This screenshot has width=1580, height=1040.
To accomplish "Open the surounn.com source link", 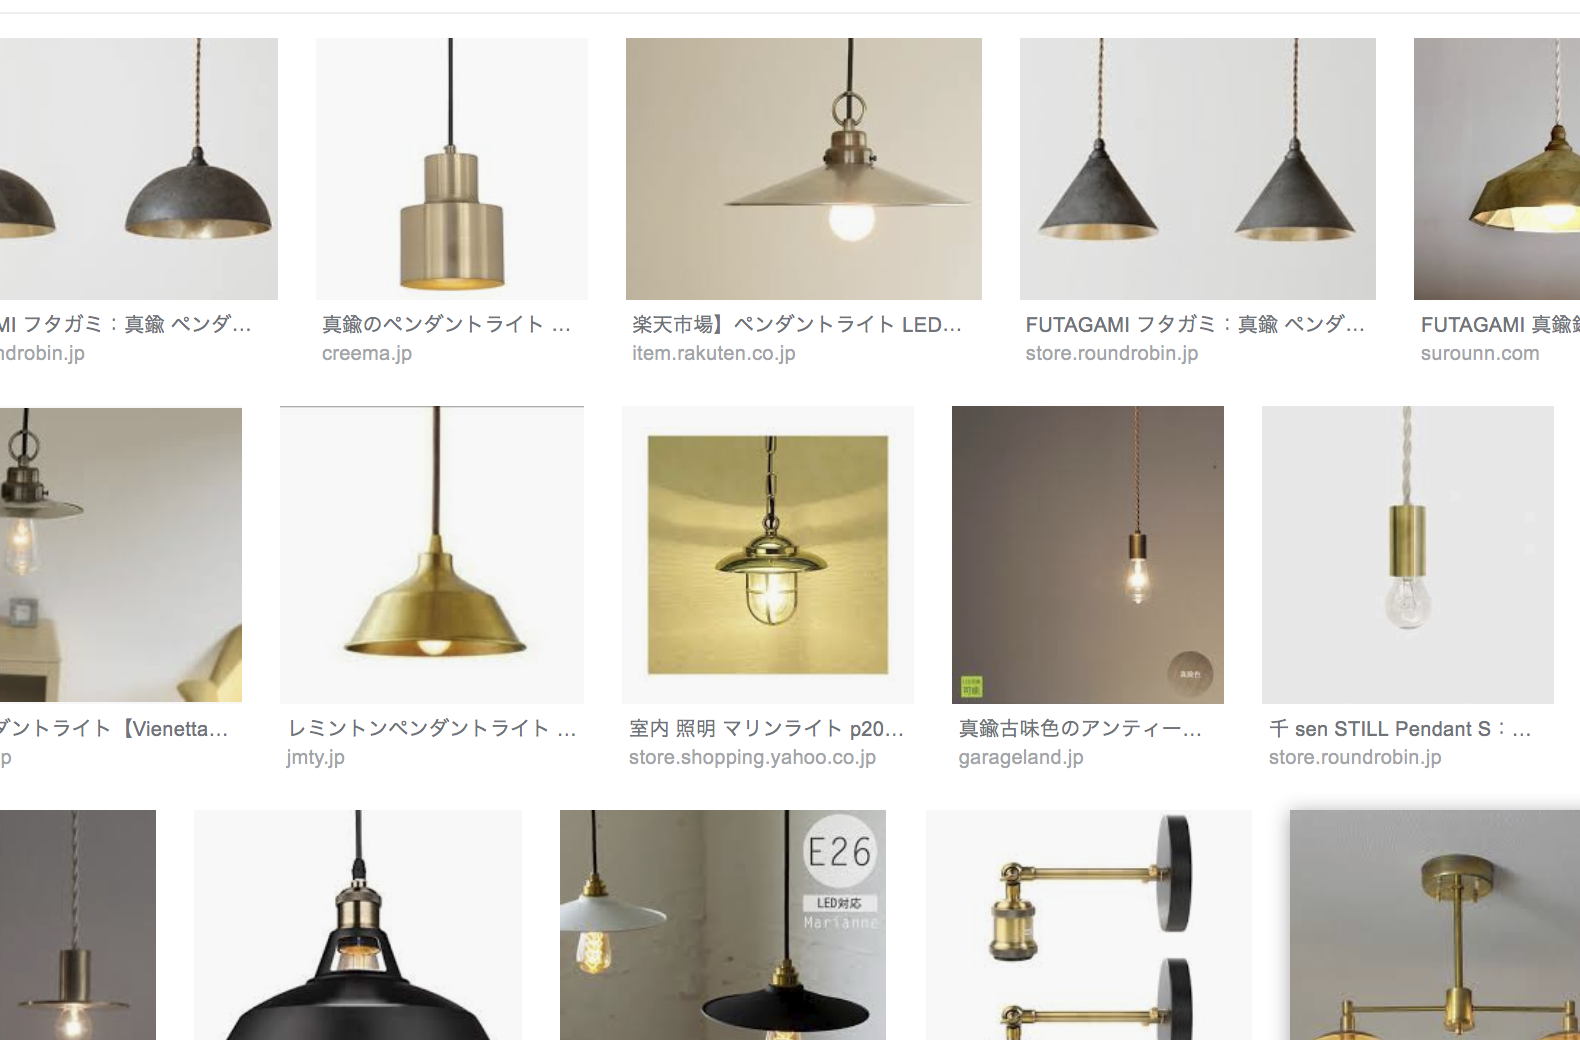I will pos(1479,353).
